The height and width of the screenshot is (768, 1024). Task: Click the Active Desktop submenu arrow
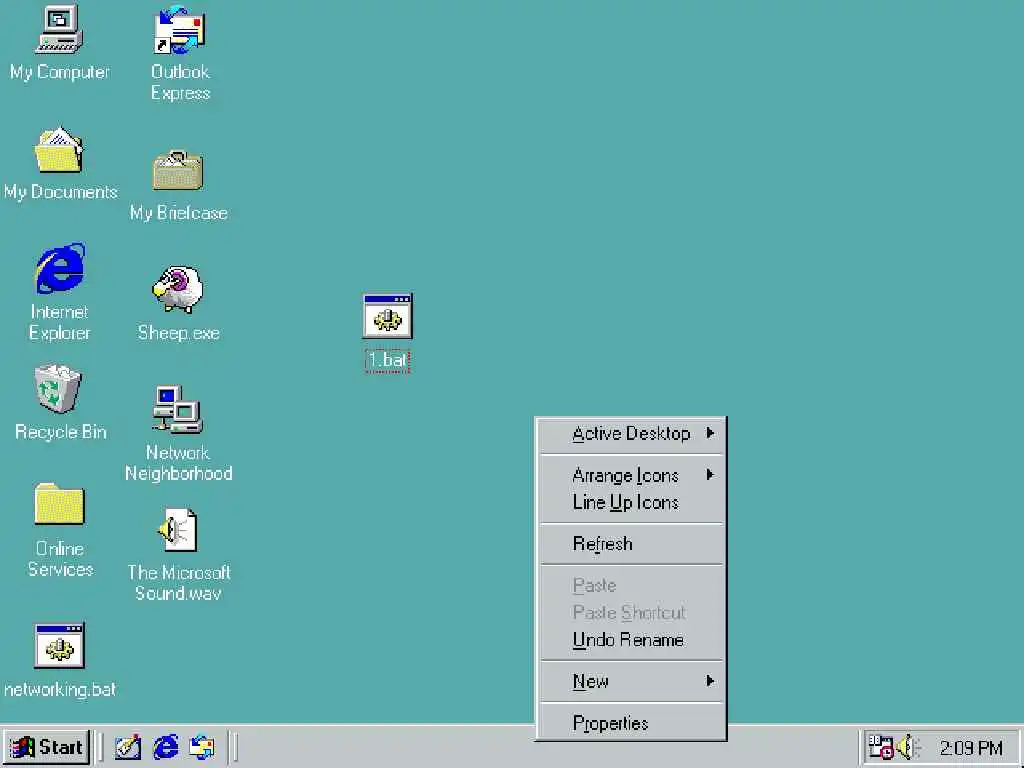[x=711, y=433]
